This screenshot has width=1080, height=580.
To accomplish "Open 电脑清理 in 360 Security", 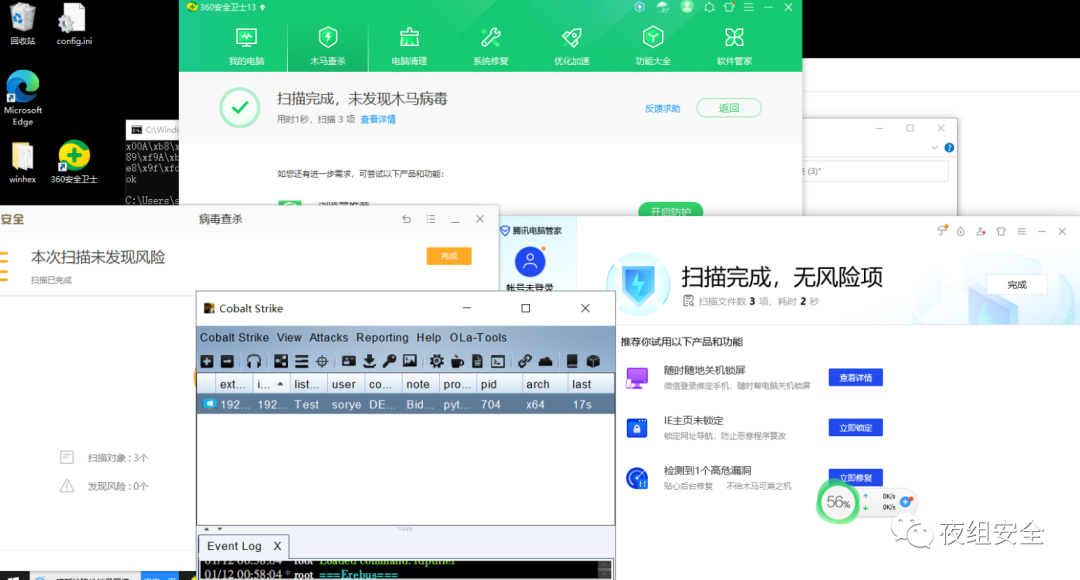I will point(409,47).
